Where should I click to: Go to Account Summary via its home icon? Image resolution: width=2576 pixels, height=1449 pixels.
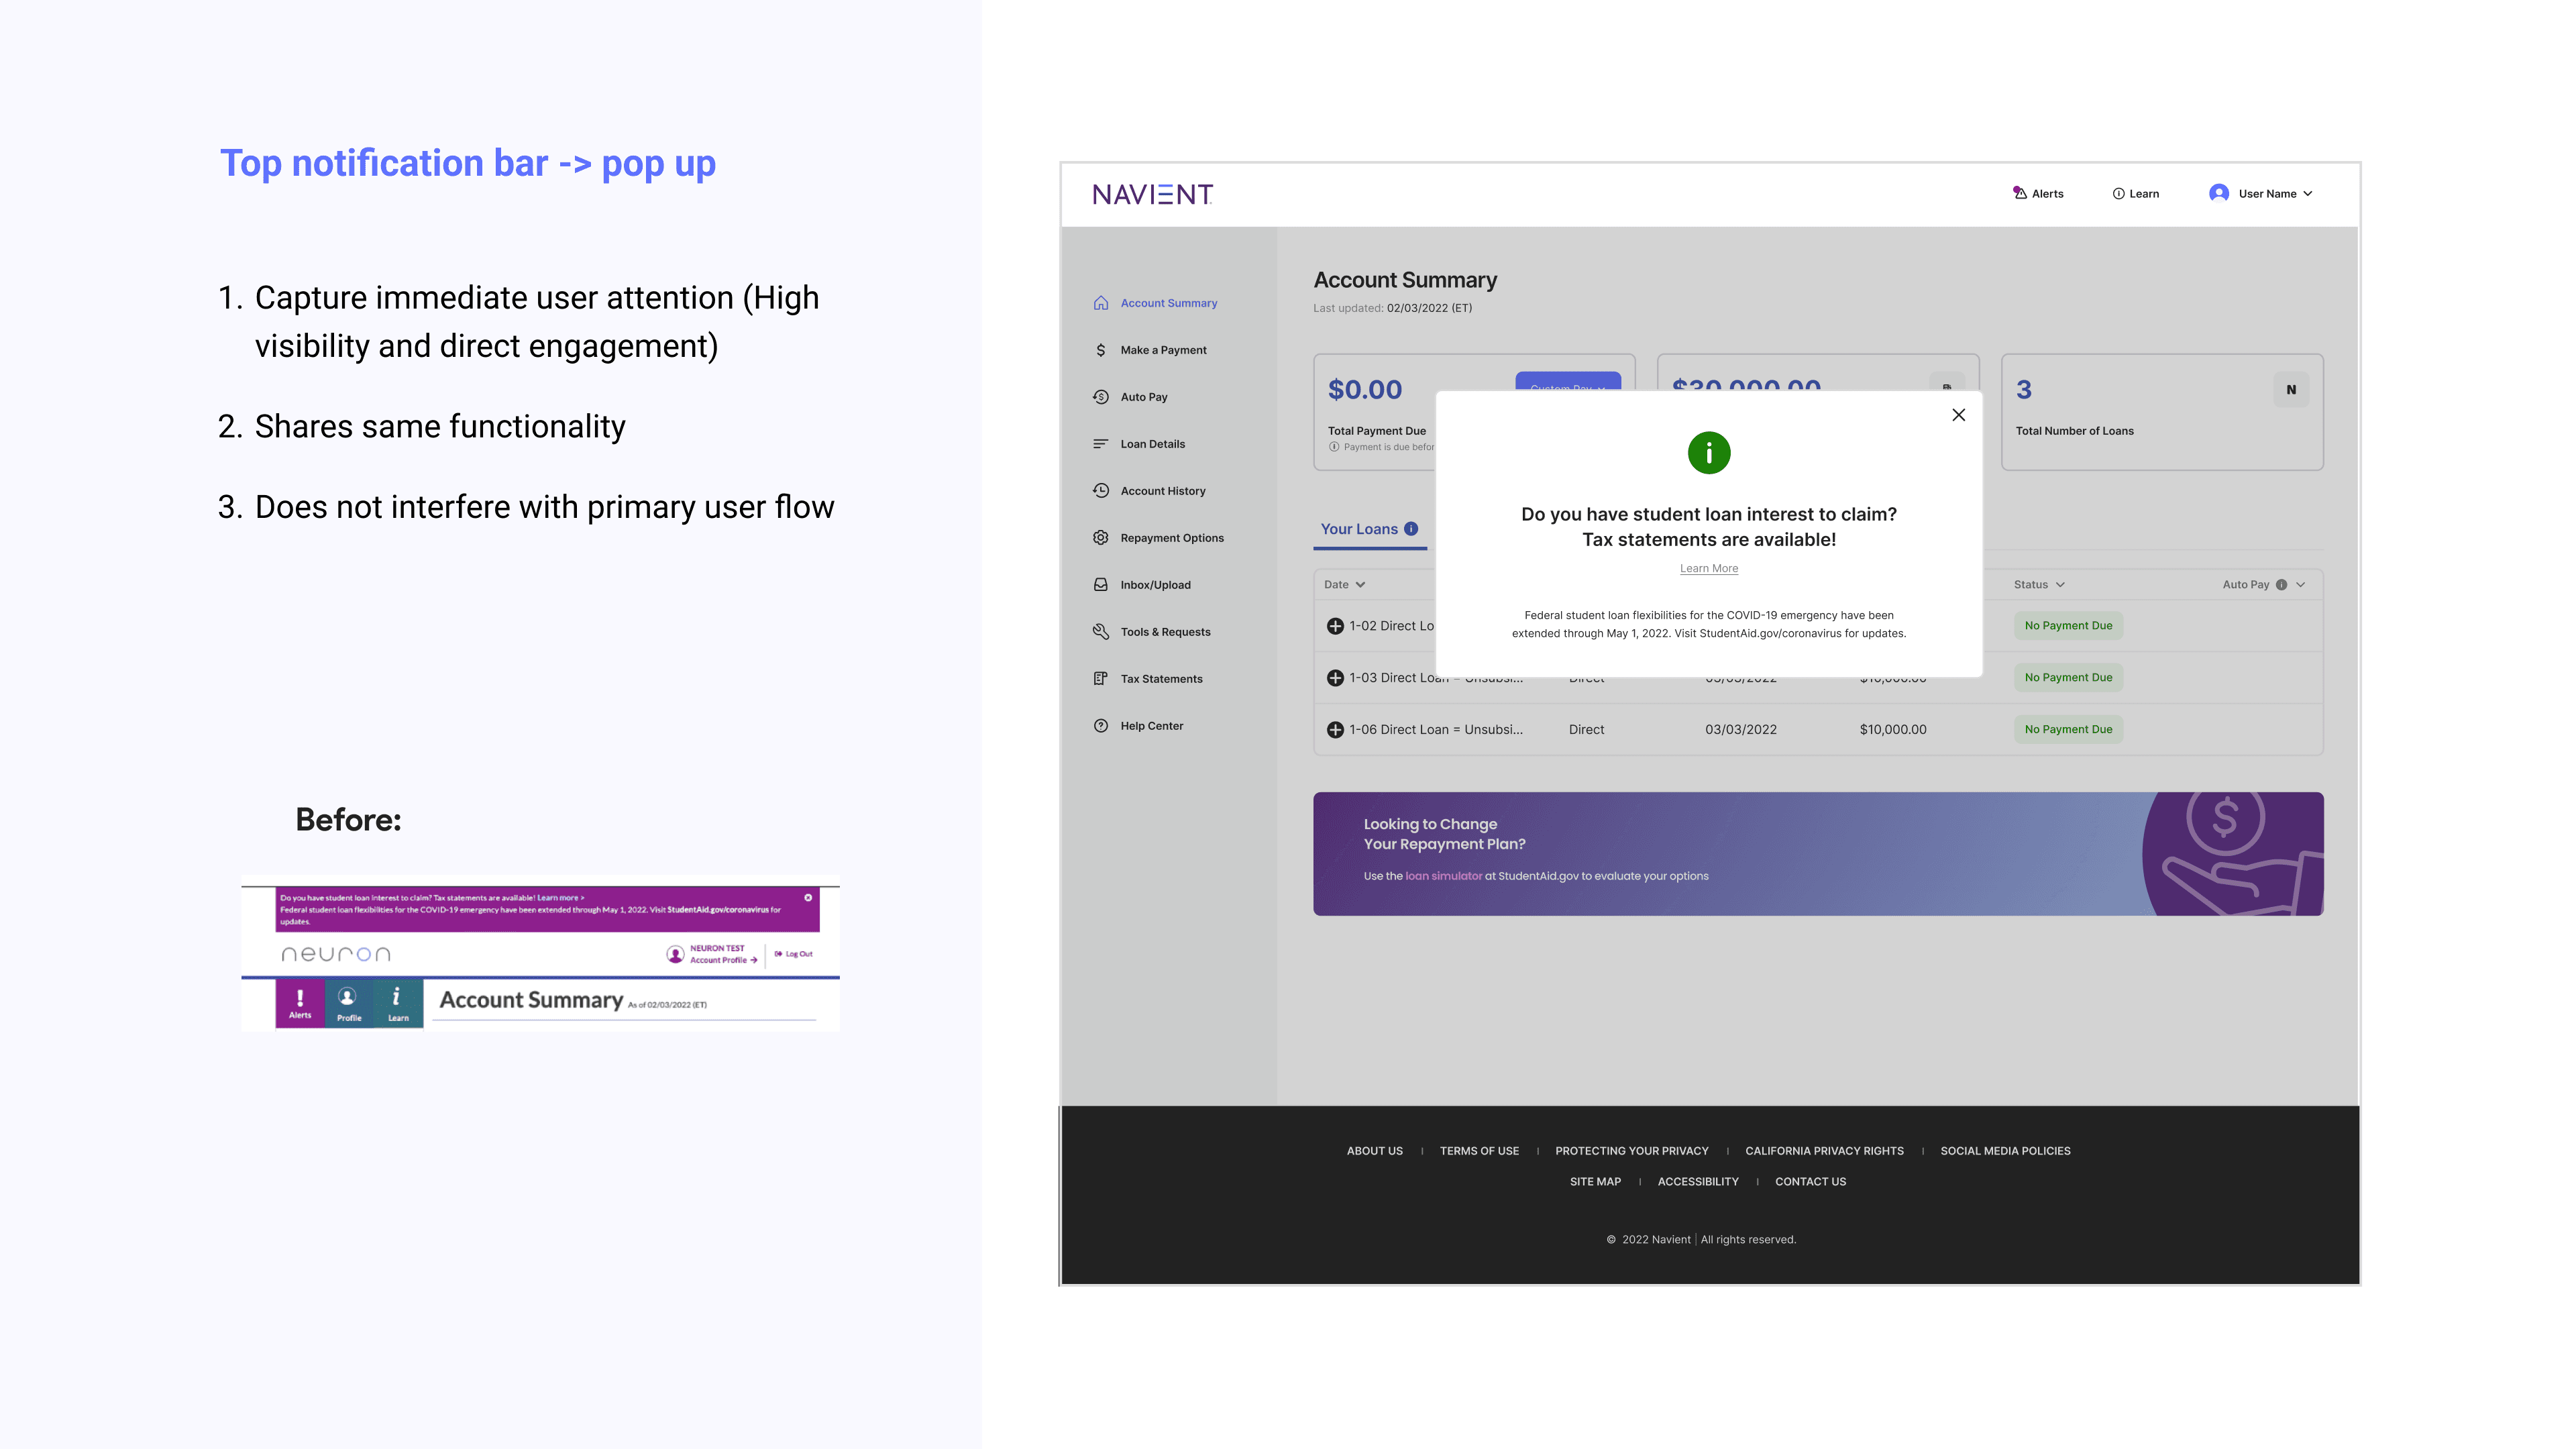(x=1101, y=303)
